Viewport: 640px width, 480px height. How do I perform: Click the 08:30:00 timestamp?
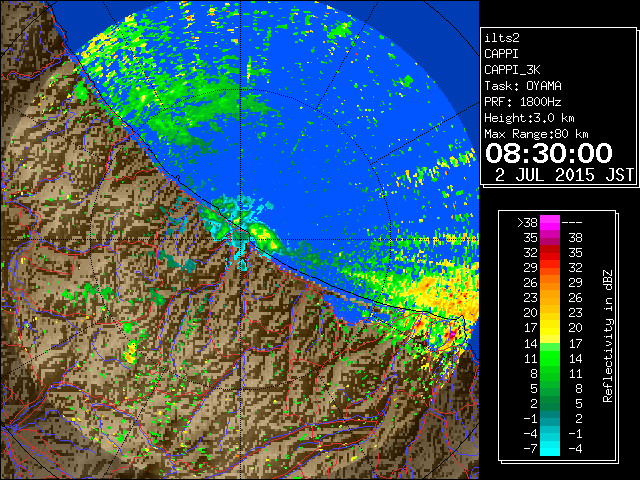tap(549, 153)
